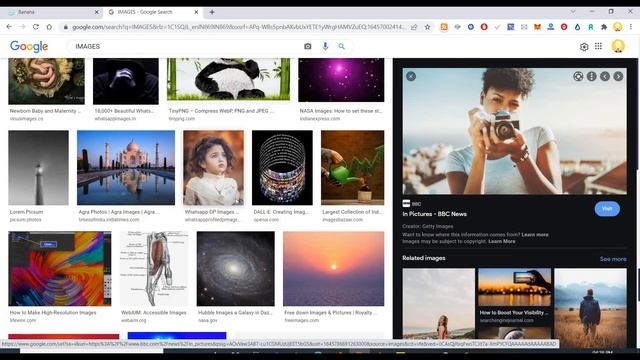640x360 pixels.
Task: Search with Google Lens on preview image
Action: click(578, 76)
